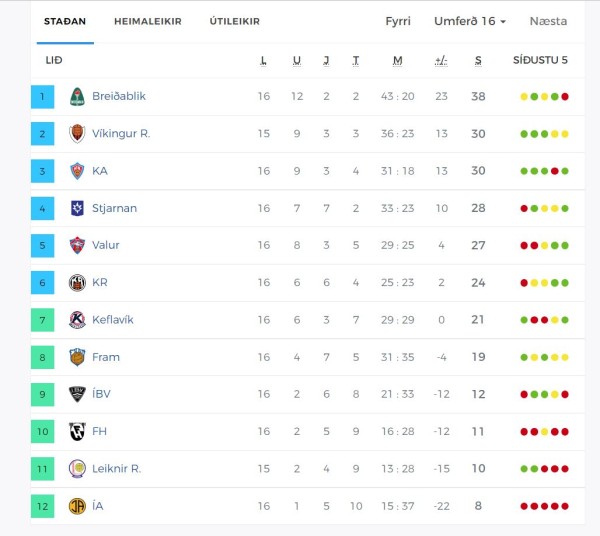Open the Umferð 16 round dropdown
600x536 pixels.
pyautogui.click(x=470, y=21)
